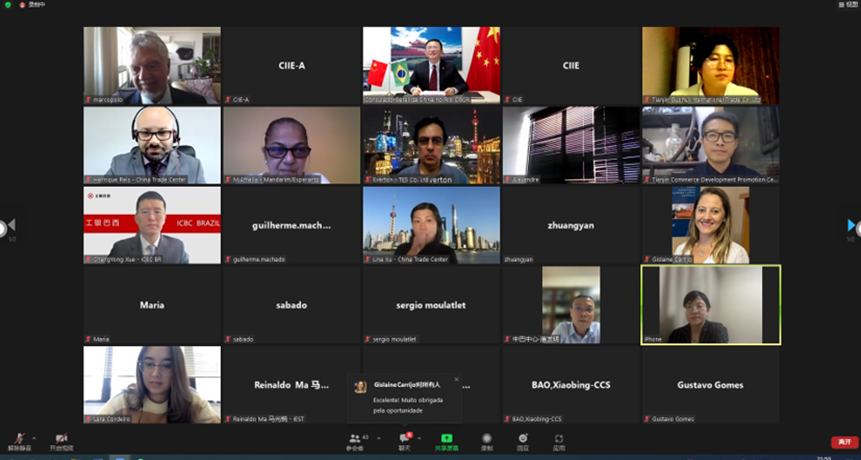This screenshot has height=460, width=861.
Task: Unmute the microphone in the toolbar
Action: pos(19,439)
